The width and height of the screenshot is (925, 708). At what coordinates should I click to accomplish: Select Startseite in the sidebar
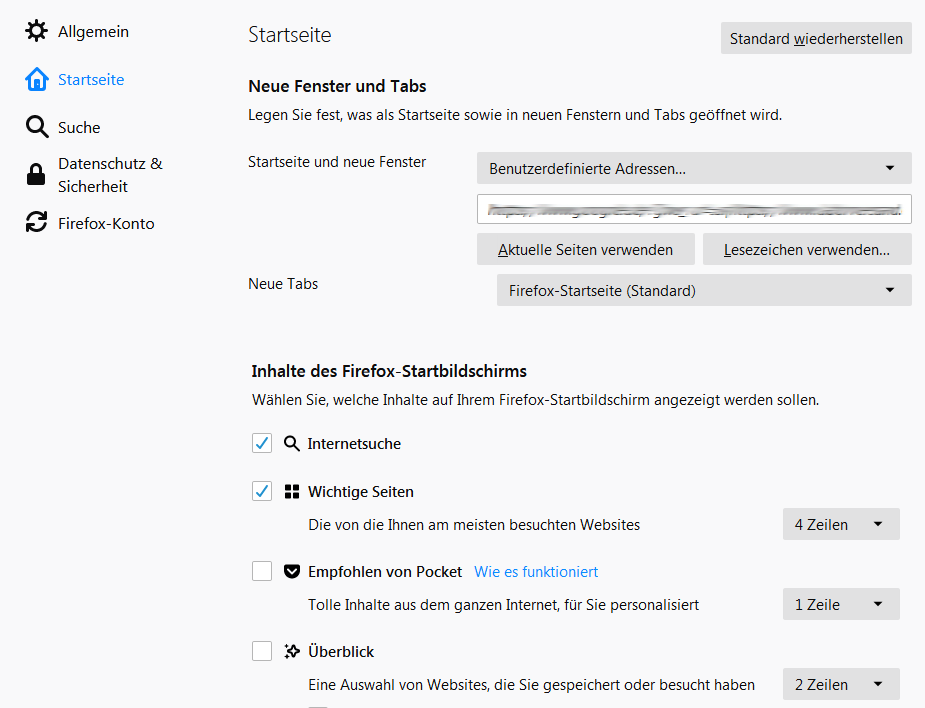tap(91, 80)
